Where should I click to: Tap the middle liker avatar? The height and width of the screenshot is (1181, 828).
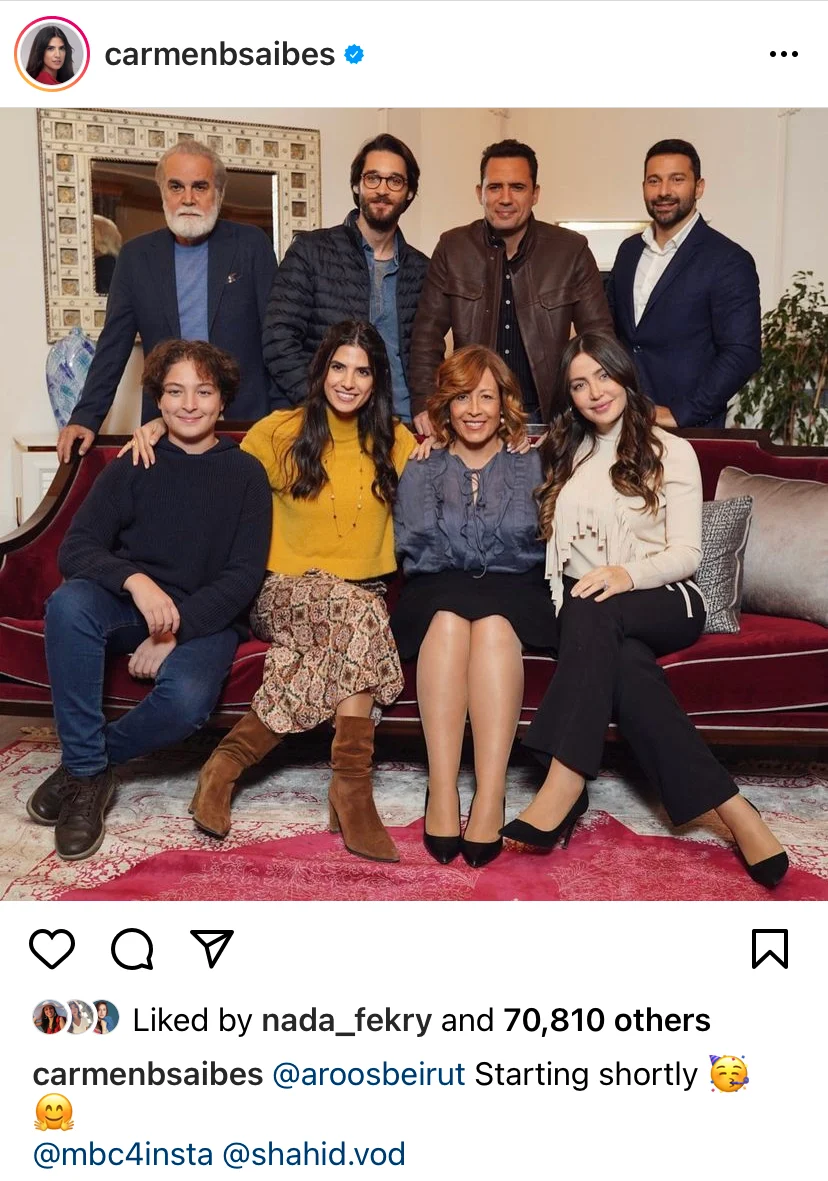click(77, 1018)
